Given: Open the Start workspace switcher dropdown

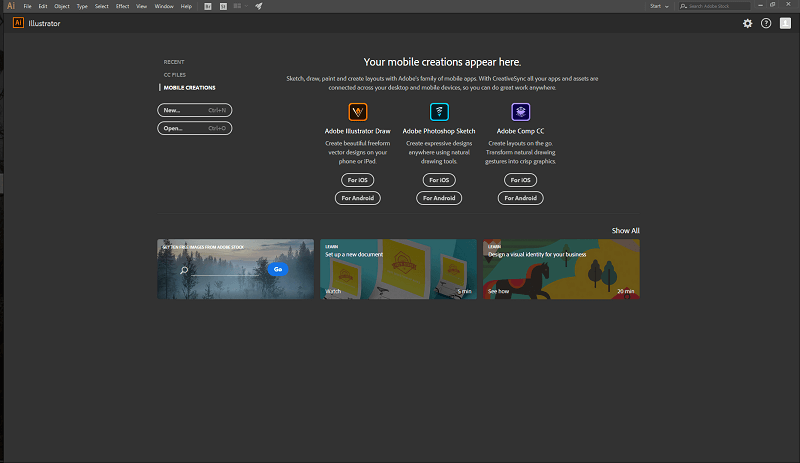Looking at the screenshot, I should click(x=659, y=6).
